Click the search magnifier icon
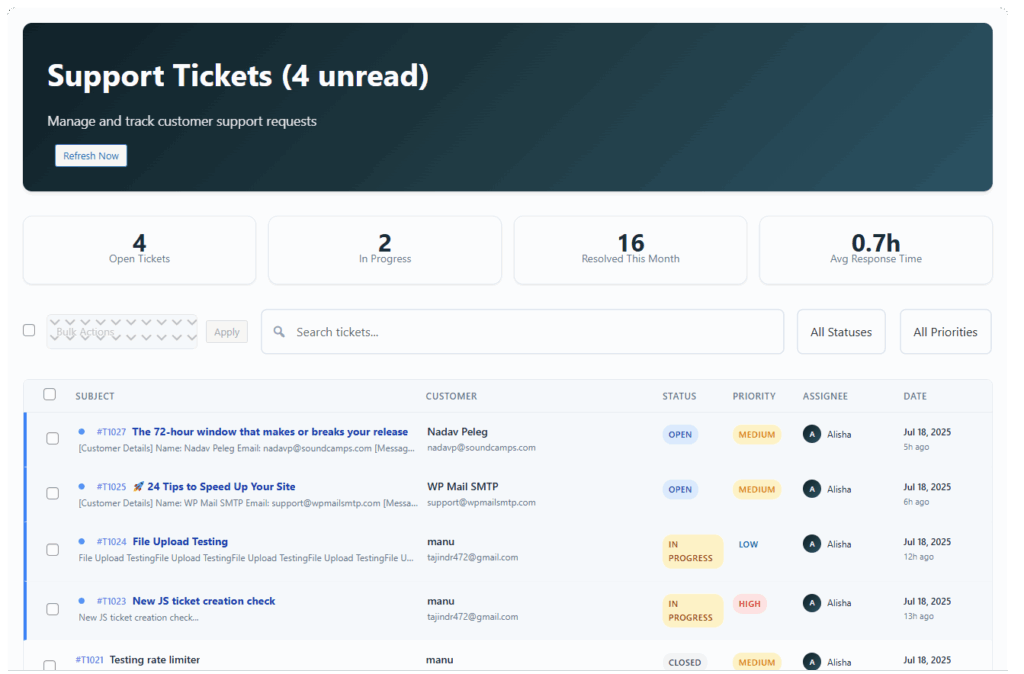Image resolution: width=1024 pixels, height=674 pixels. pyautogui.click(x=279, y=332)
